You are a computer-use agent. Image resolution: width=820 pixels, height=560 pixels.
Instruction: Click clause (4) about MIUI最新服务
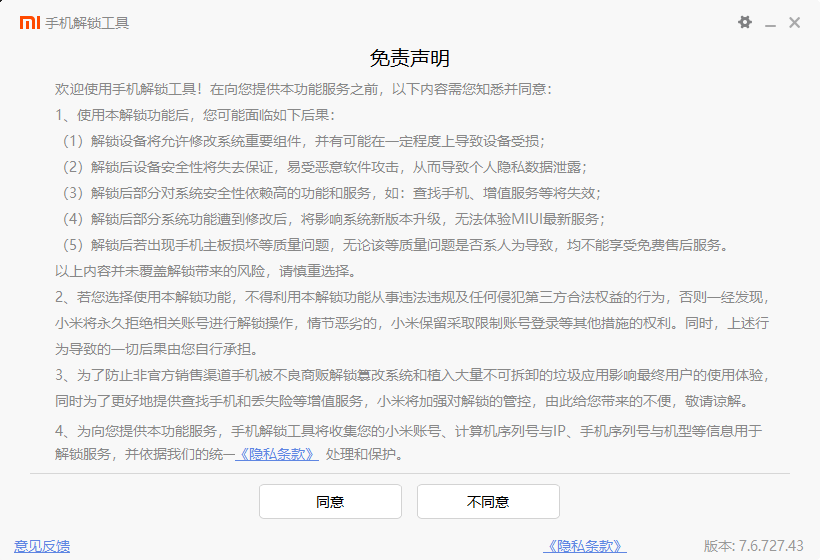(331, 219)
